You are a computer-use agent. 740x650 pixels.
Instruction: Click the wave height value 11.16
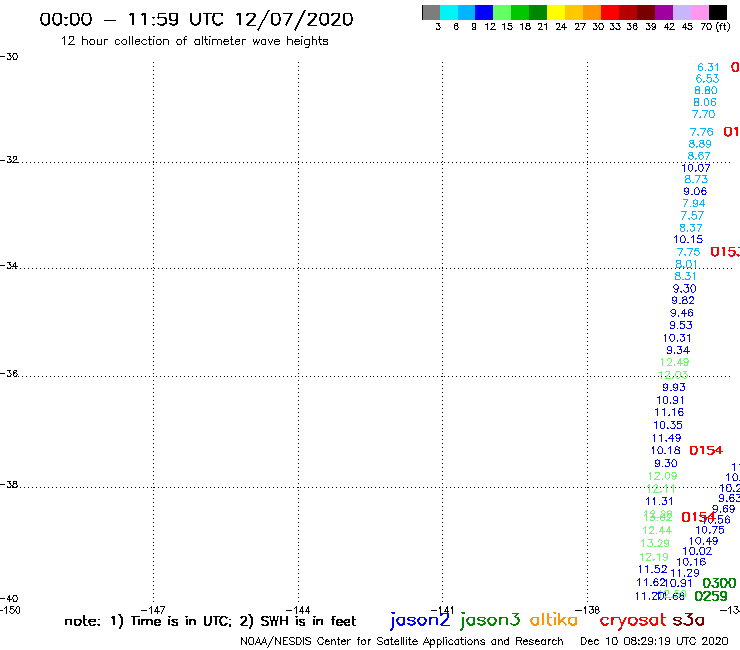[669, 412]
